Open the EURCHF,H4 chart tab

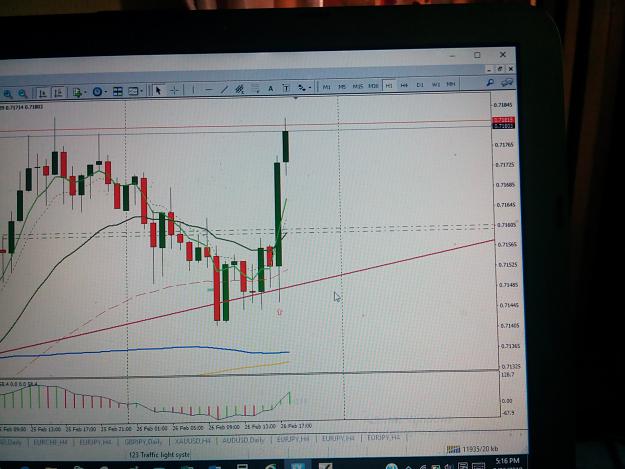(50, 442)
